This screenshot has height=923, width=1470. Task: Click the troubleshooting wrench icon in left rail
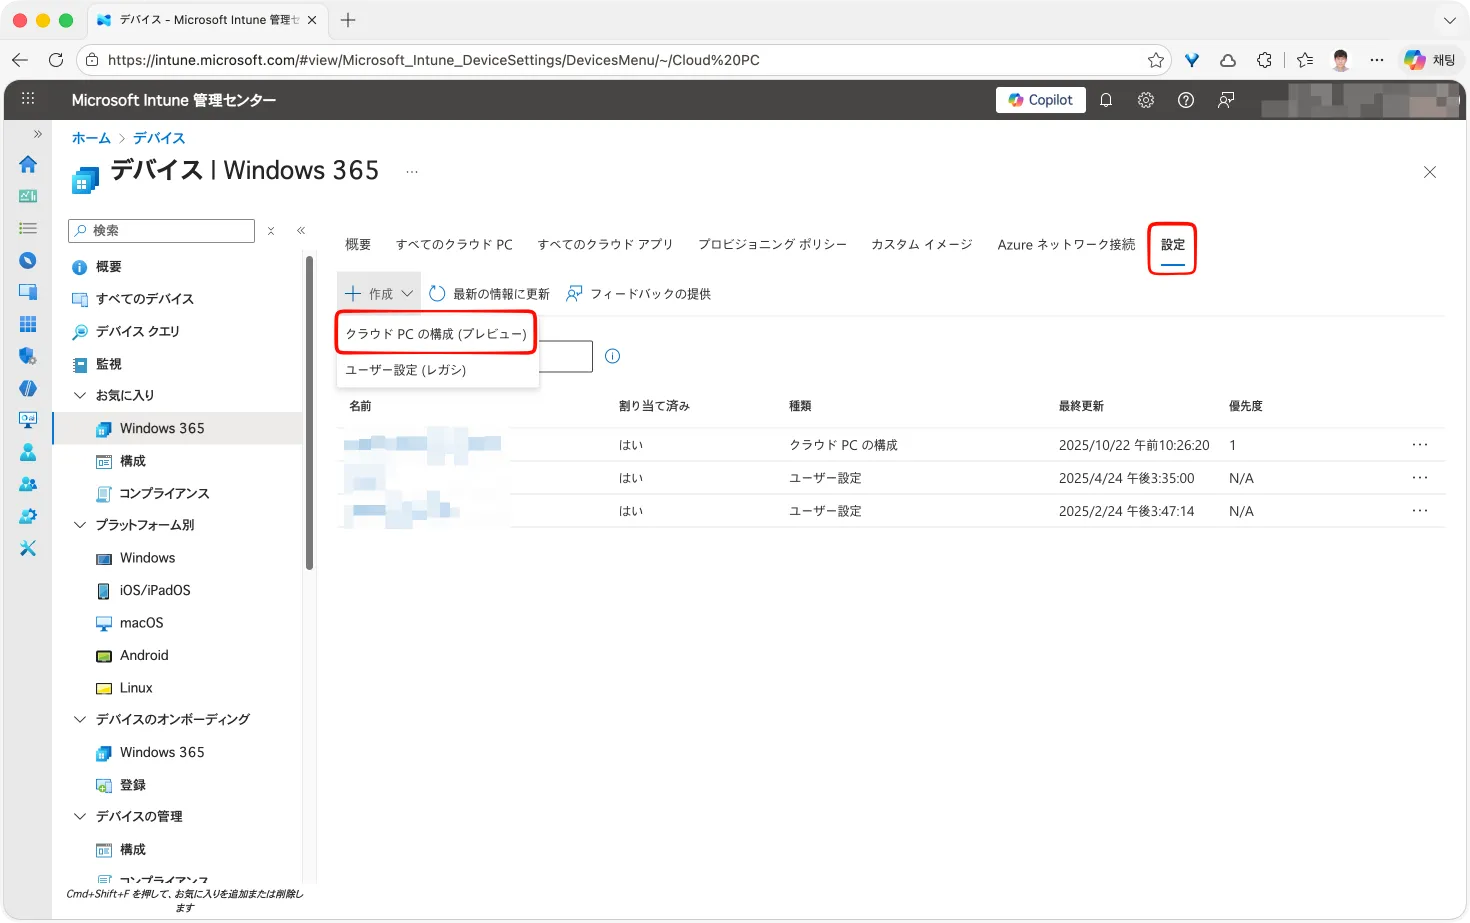28,548
